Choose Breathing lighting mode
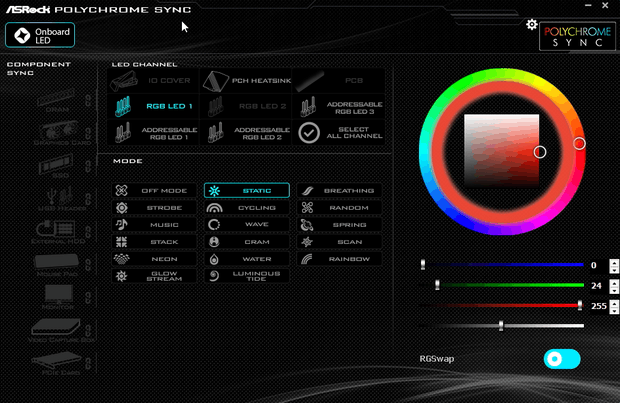This screenshot has width=620, height=403. [x=339, y=191]
